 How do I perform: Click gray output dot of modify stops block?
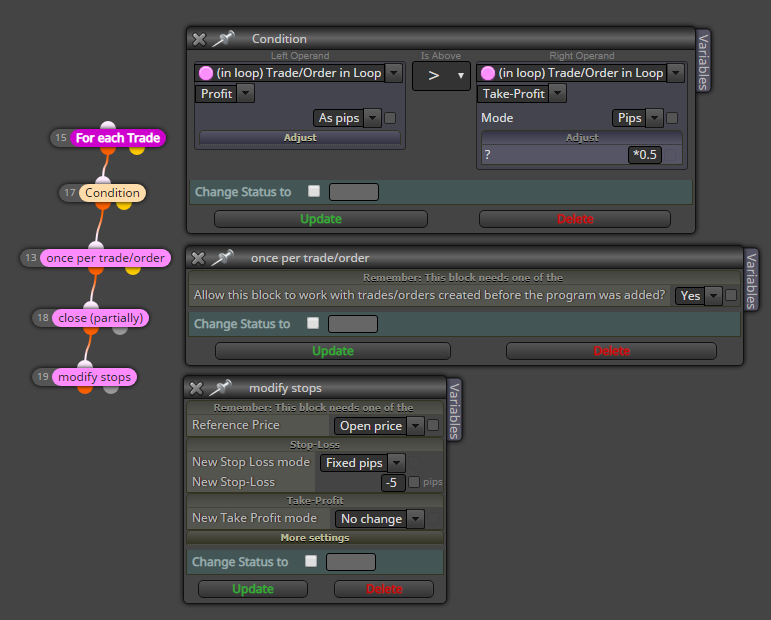pyautogui.click(x=111, y=389)
